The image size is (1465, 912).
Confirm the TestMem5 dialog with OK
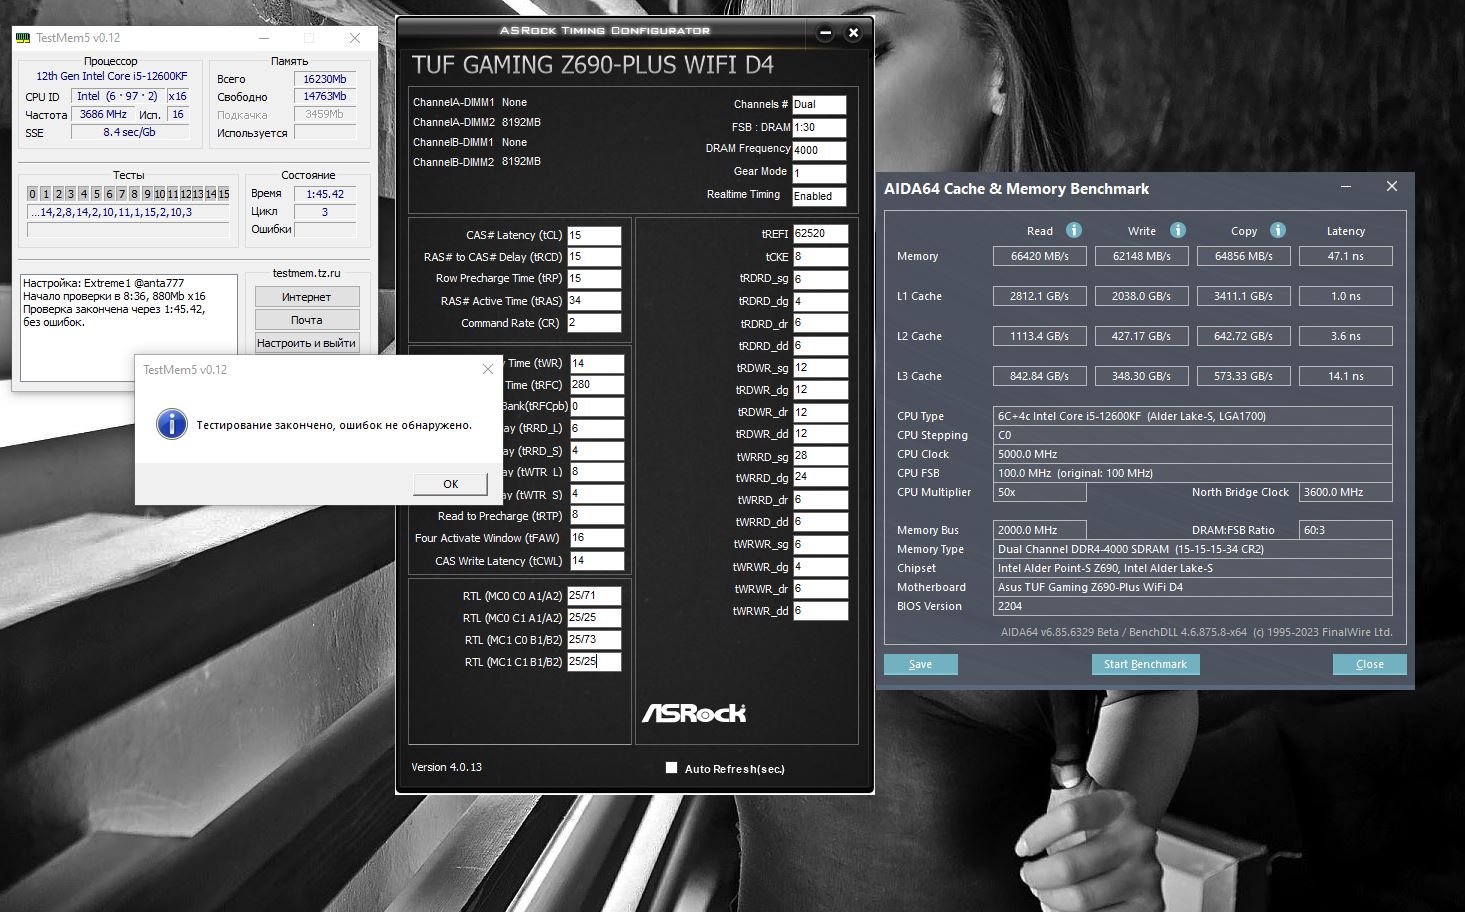[x=450, y=484]
